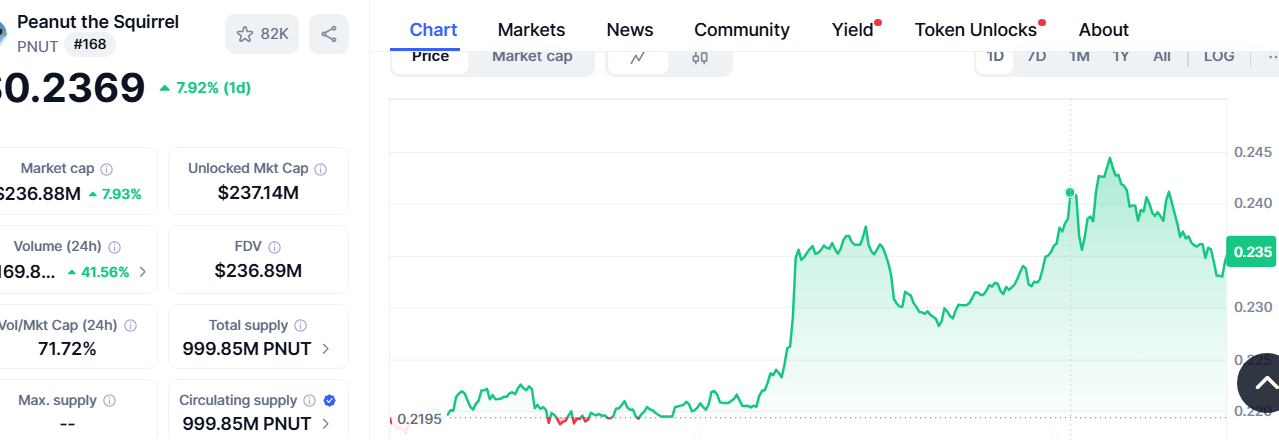Click the PNUT ticker symbol text
Image resolution: width=1279 pixels, height=440 pixels.
coord(38,46)
